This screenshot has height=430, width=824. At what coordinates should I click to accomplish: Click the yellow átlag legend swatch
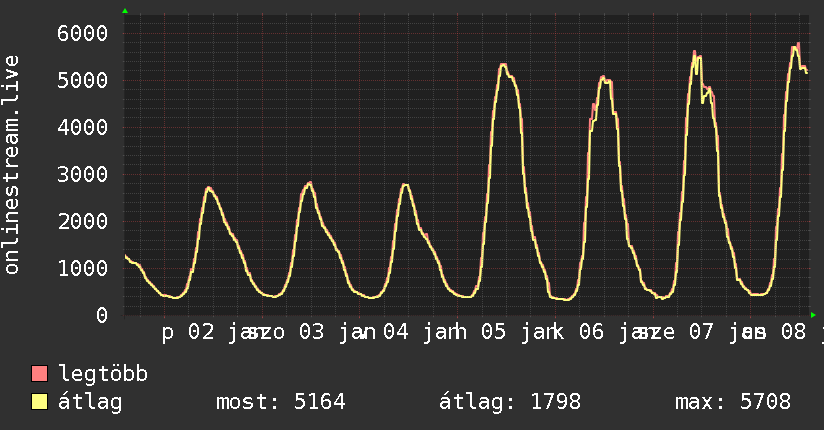(39, 401)
